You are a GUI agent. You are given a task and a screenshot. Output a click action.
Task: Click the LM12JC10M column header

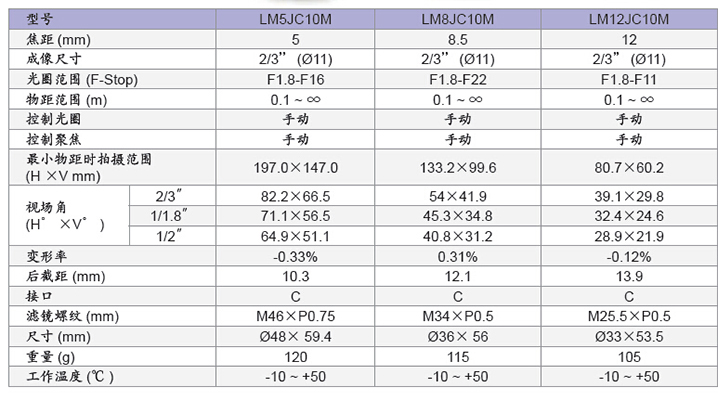tap(628, 16)
